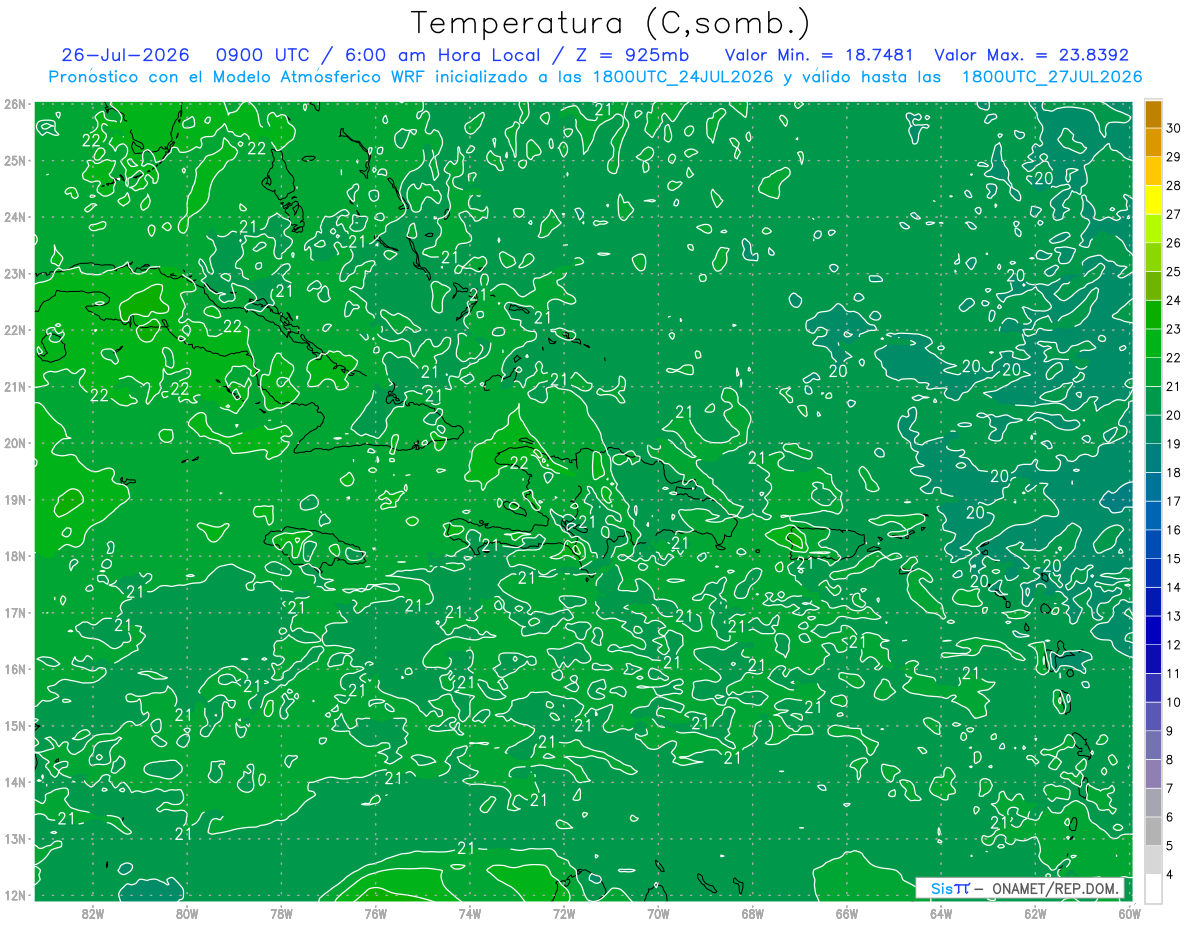Click the teal swatch between 18 and 19
Screen dimensions: 1200x927
click(x=1153, y=459)
